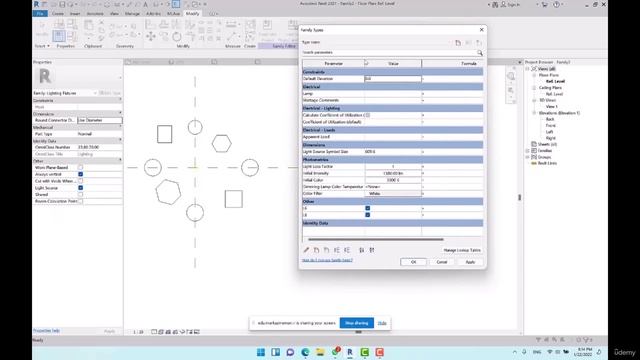Select the Rotate tool in the Modify panel
This screenshot has width=640, height=360.
click(177, 36)
